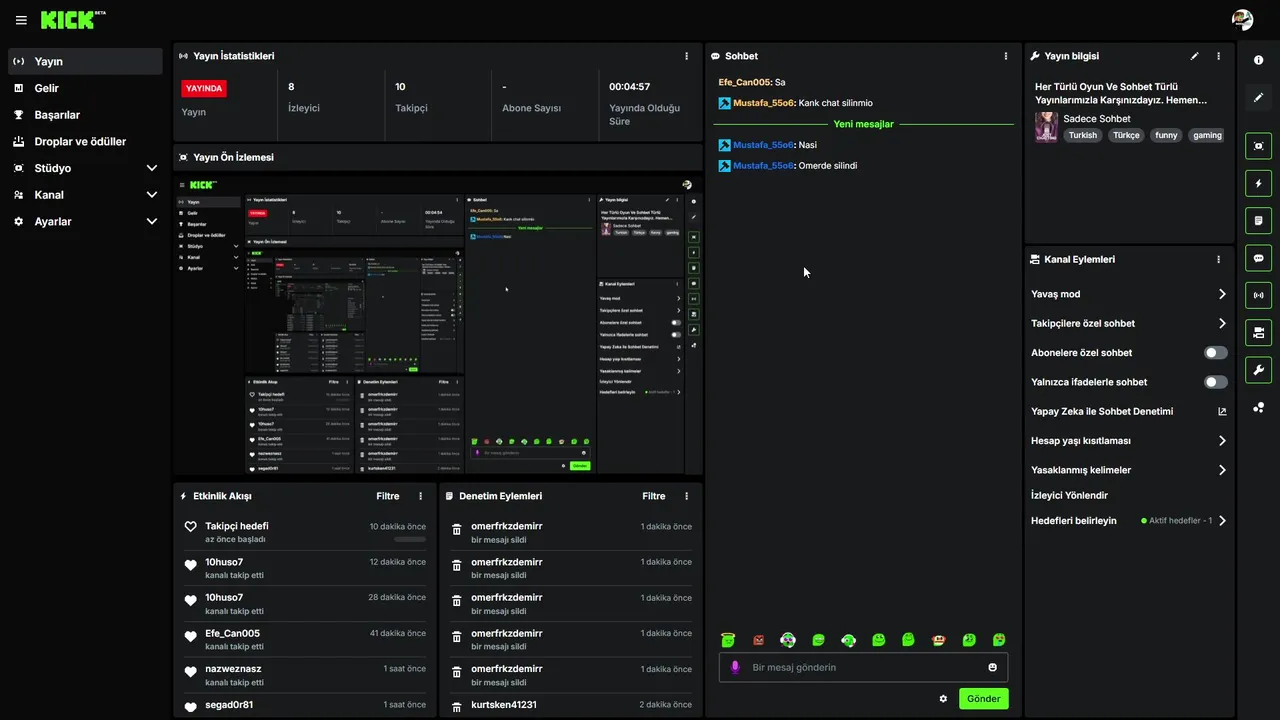Open Yapay Zeka ile Sohbet Denetimi external link
This screenshot has width=1280, height=720.
(x=1222, y=411)
